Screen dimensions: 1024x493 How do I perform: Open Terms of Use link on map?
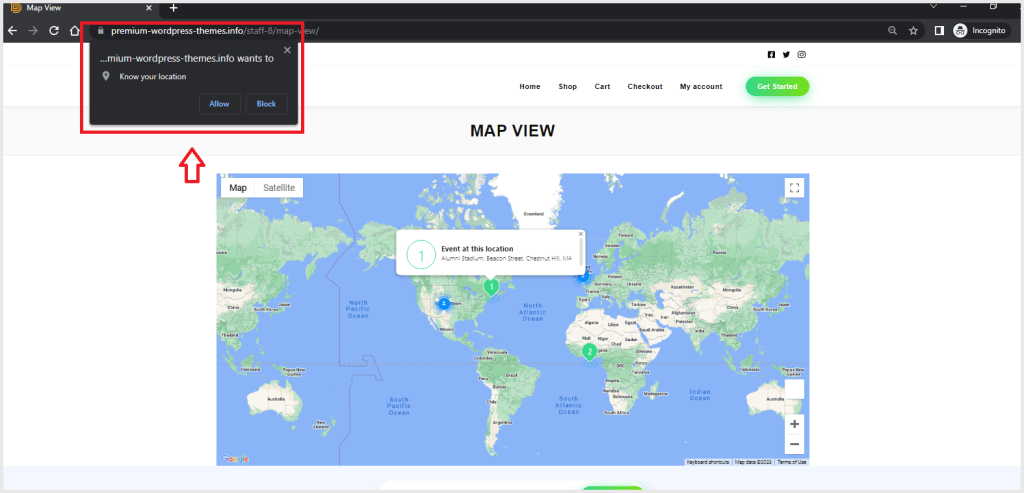coord(792,462)
